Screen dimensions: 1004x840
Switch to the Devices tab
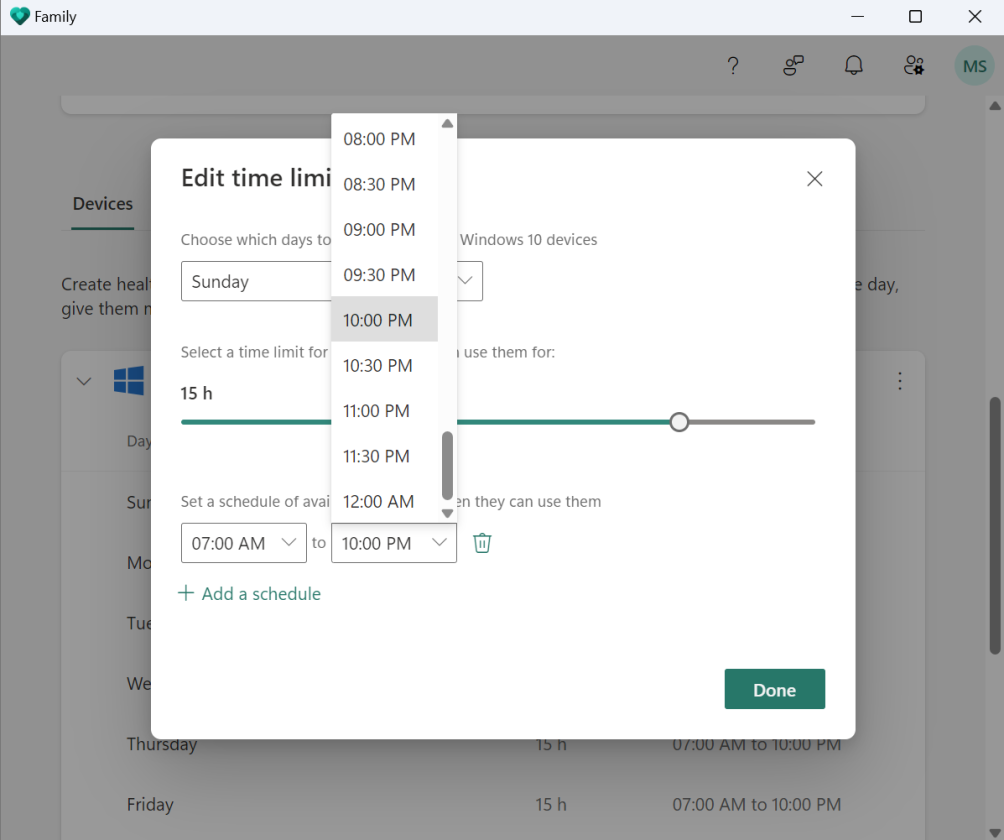point(102,203)
